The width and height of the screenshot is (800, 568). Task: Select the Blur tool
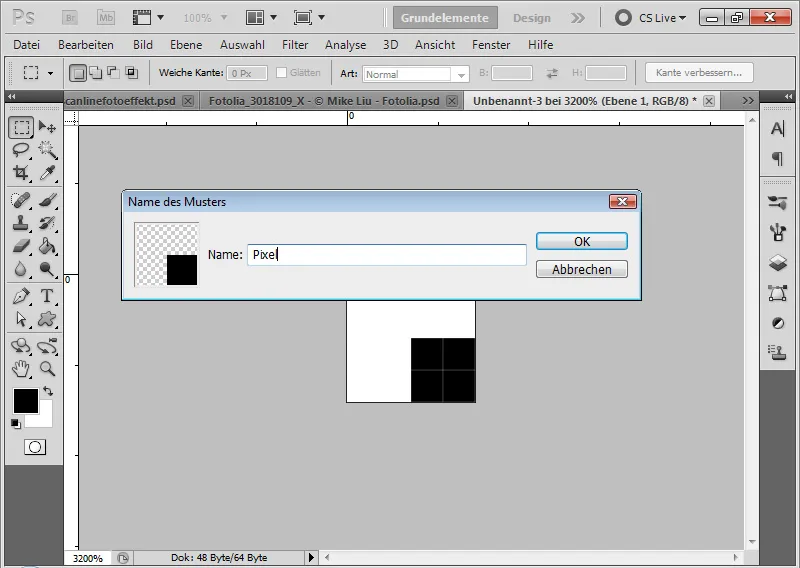(21, 269)
